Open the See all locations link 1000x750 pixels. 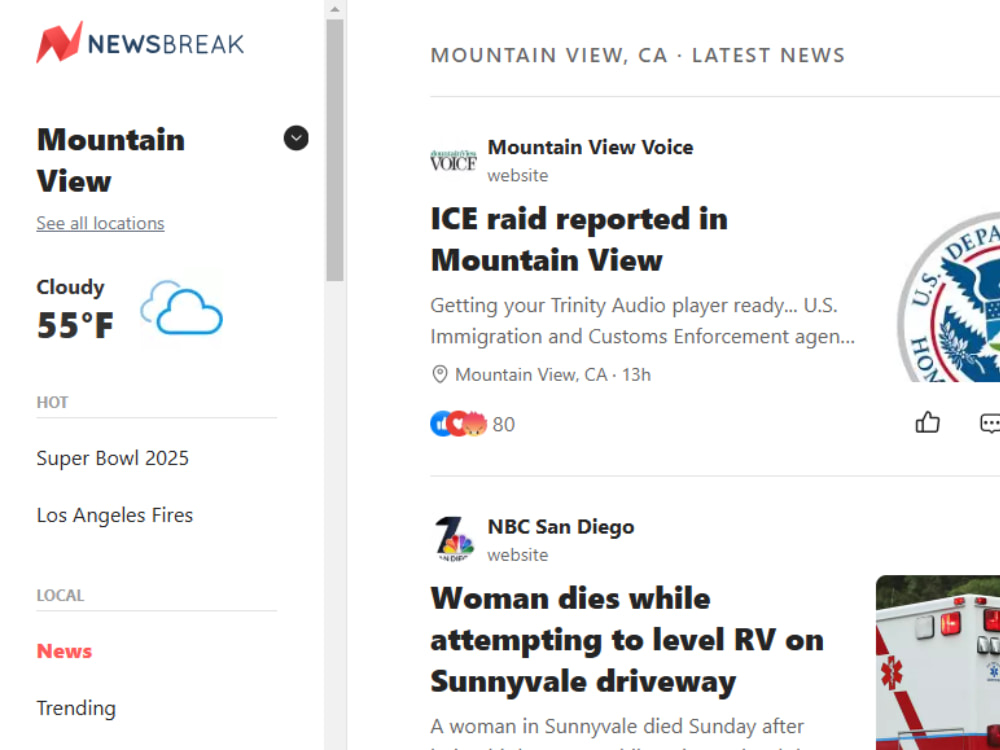click(100, 223)
